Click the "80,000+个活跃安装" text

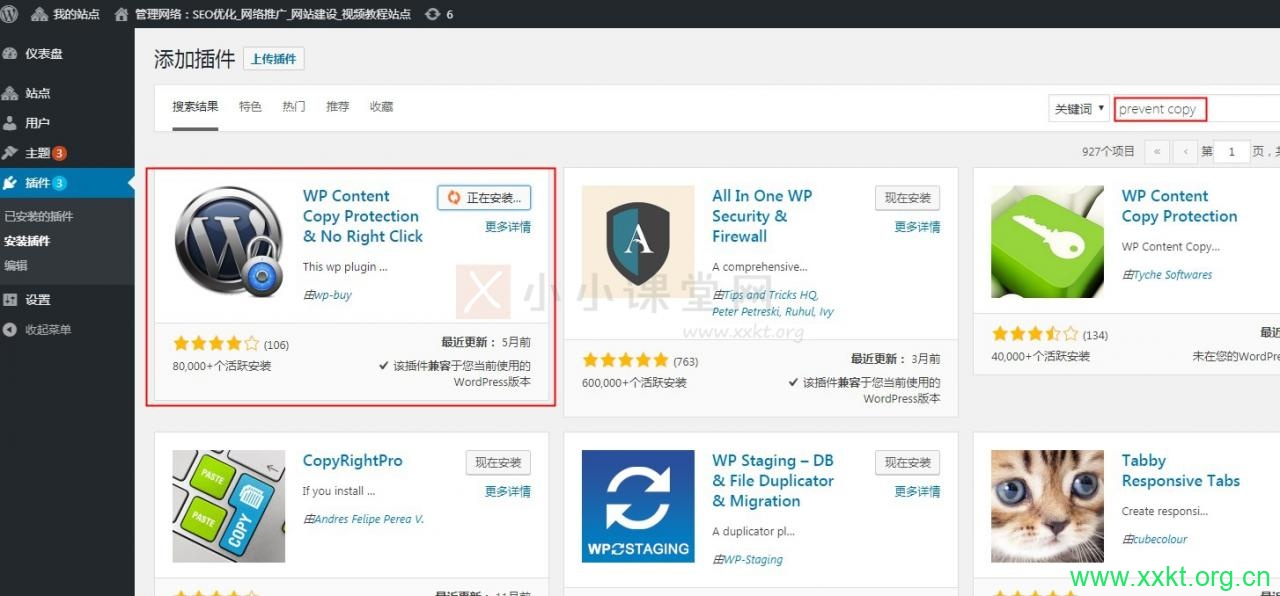[x=222, y=366]
